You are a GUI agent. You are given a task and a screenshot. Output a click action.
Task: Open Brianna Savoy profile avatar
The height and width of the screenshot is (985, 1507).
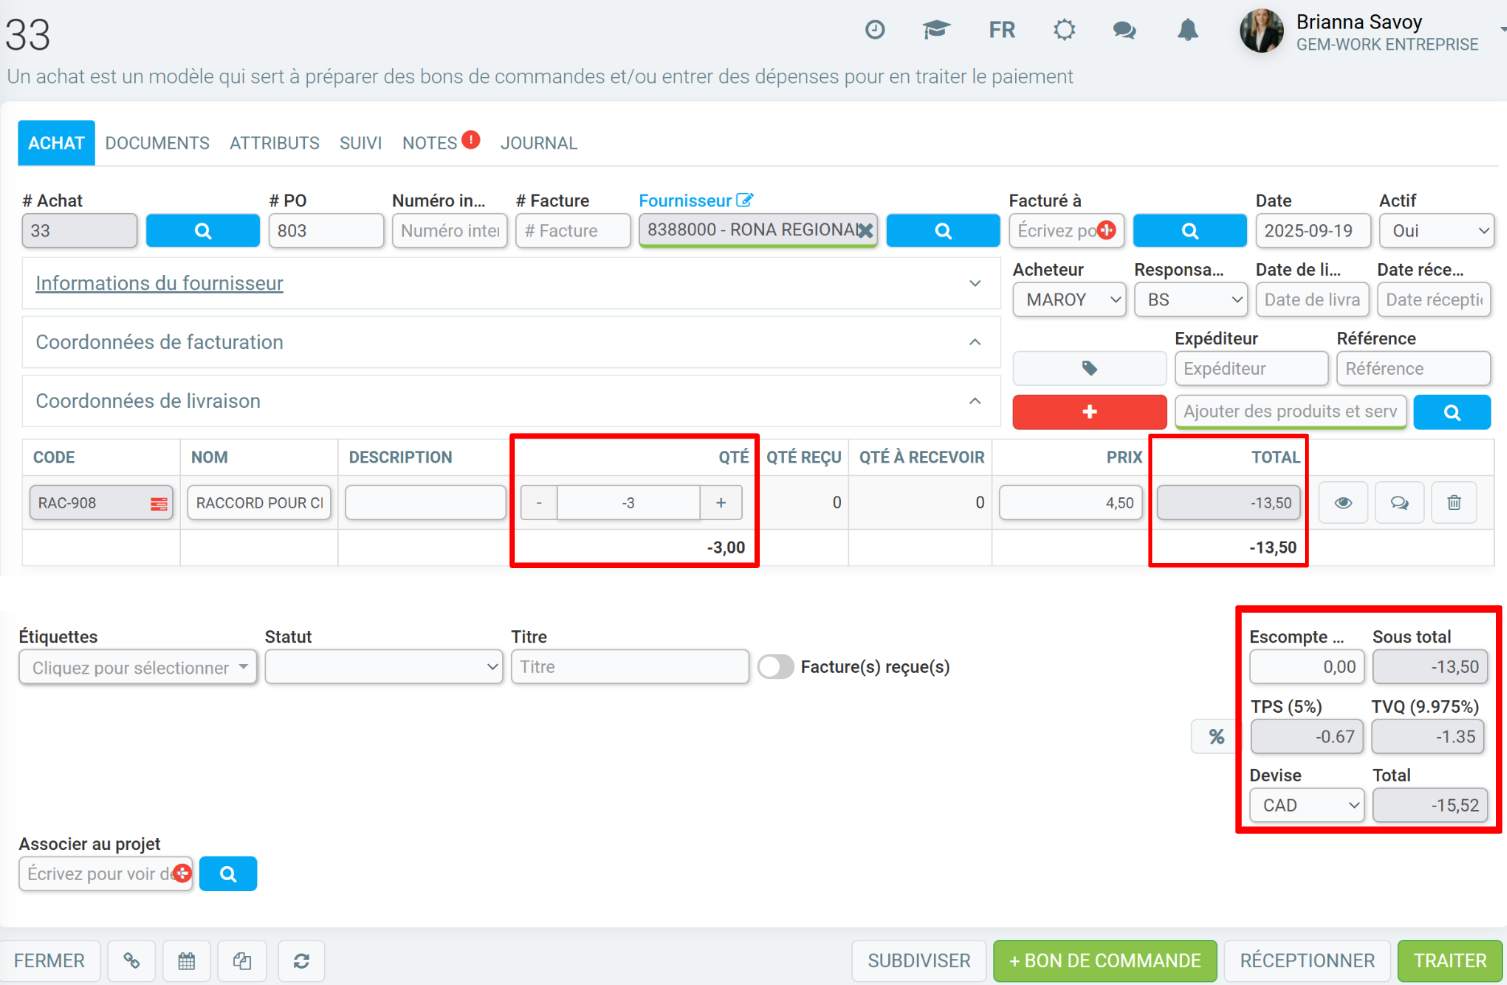(x=1261, y=31)
